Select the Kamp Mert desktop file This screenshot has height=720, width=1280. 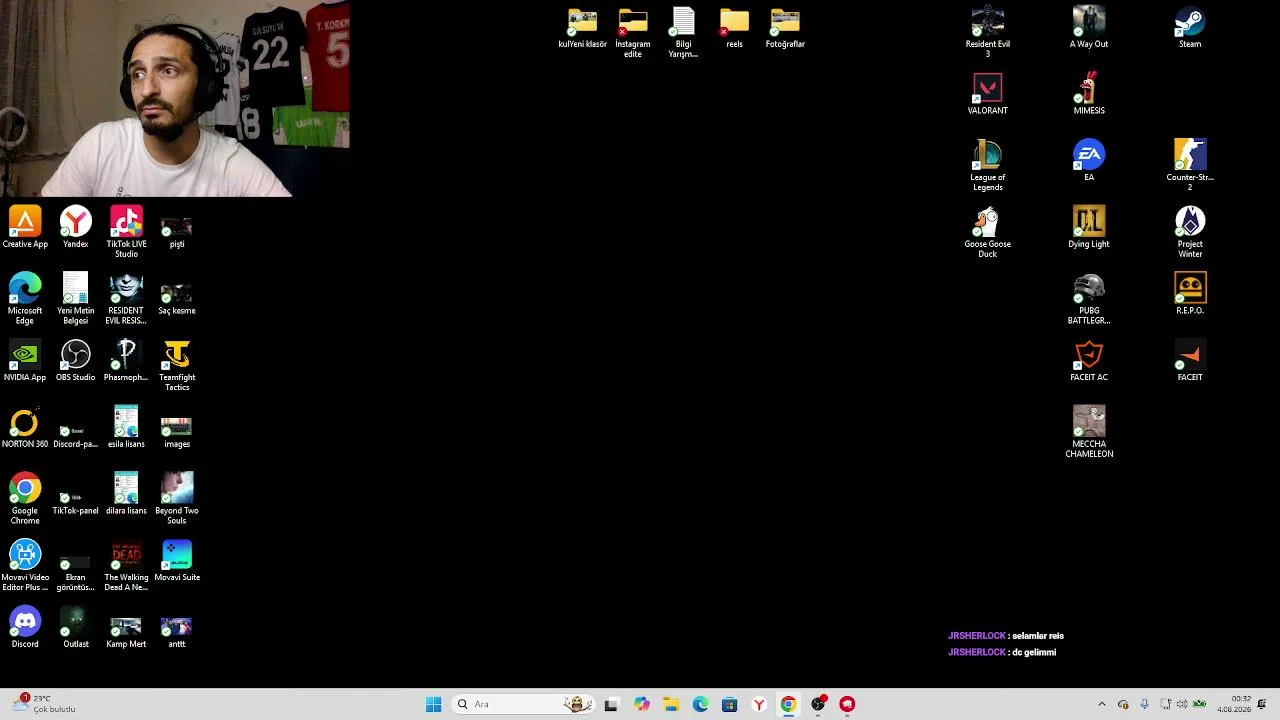(x=126, y=632)
